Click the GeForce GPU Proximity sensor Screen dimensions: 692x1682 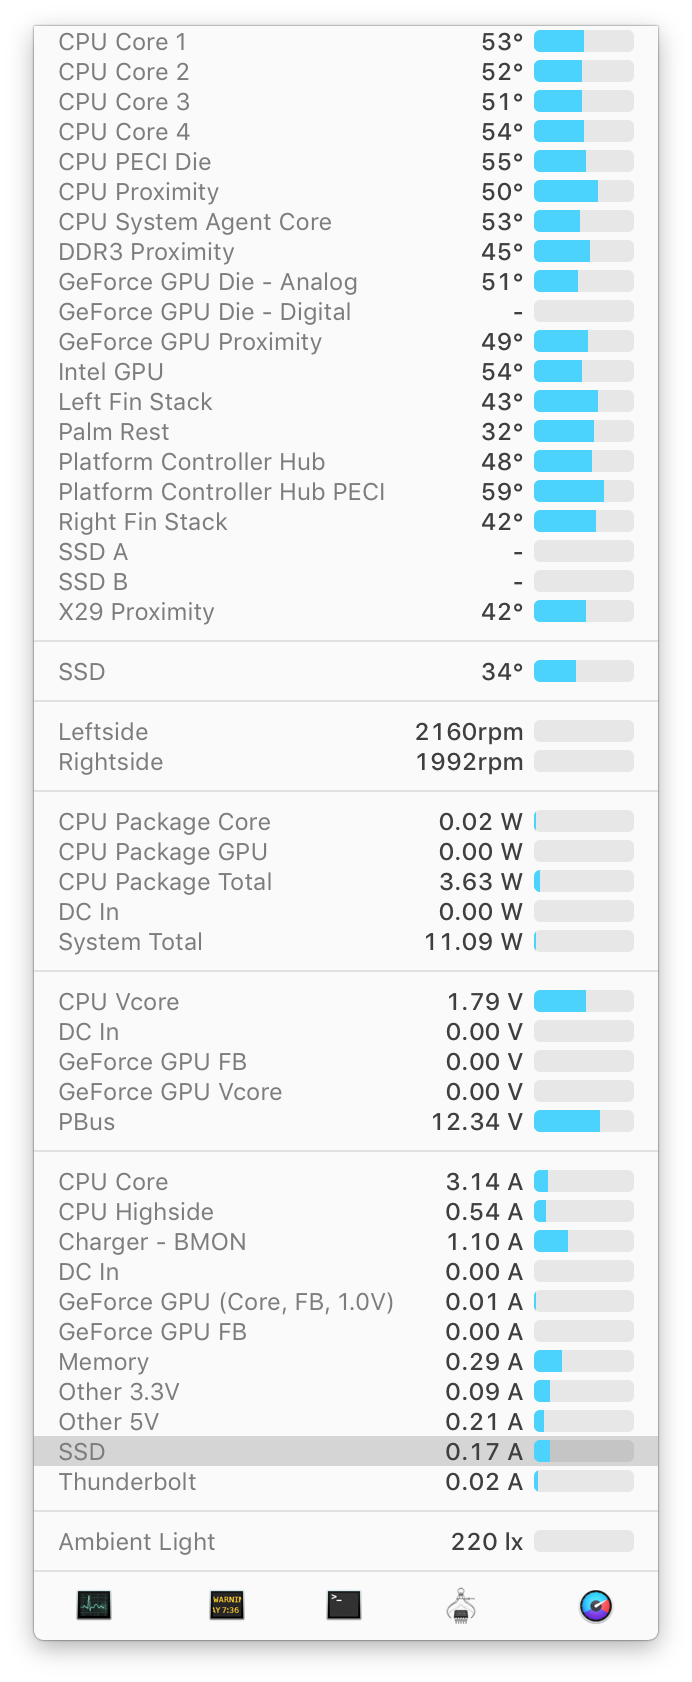tap(190, 342)
